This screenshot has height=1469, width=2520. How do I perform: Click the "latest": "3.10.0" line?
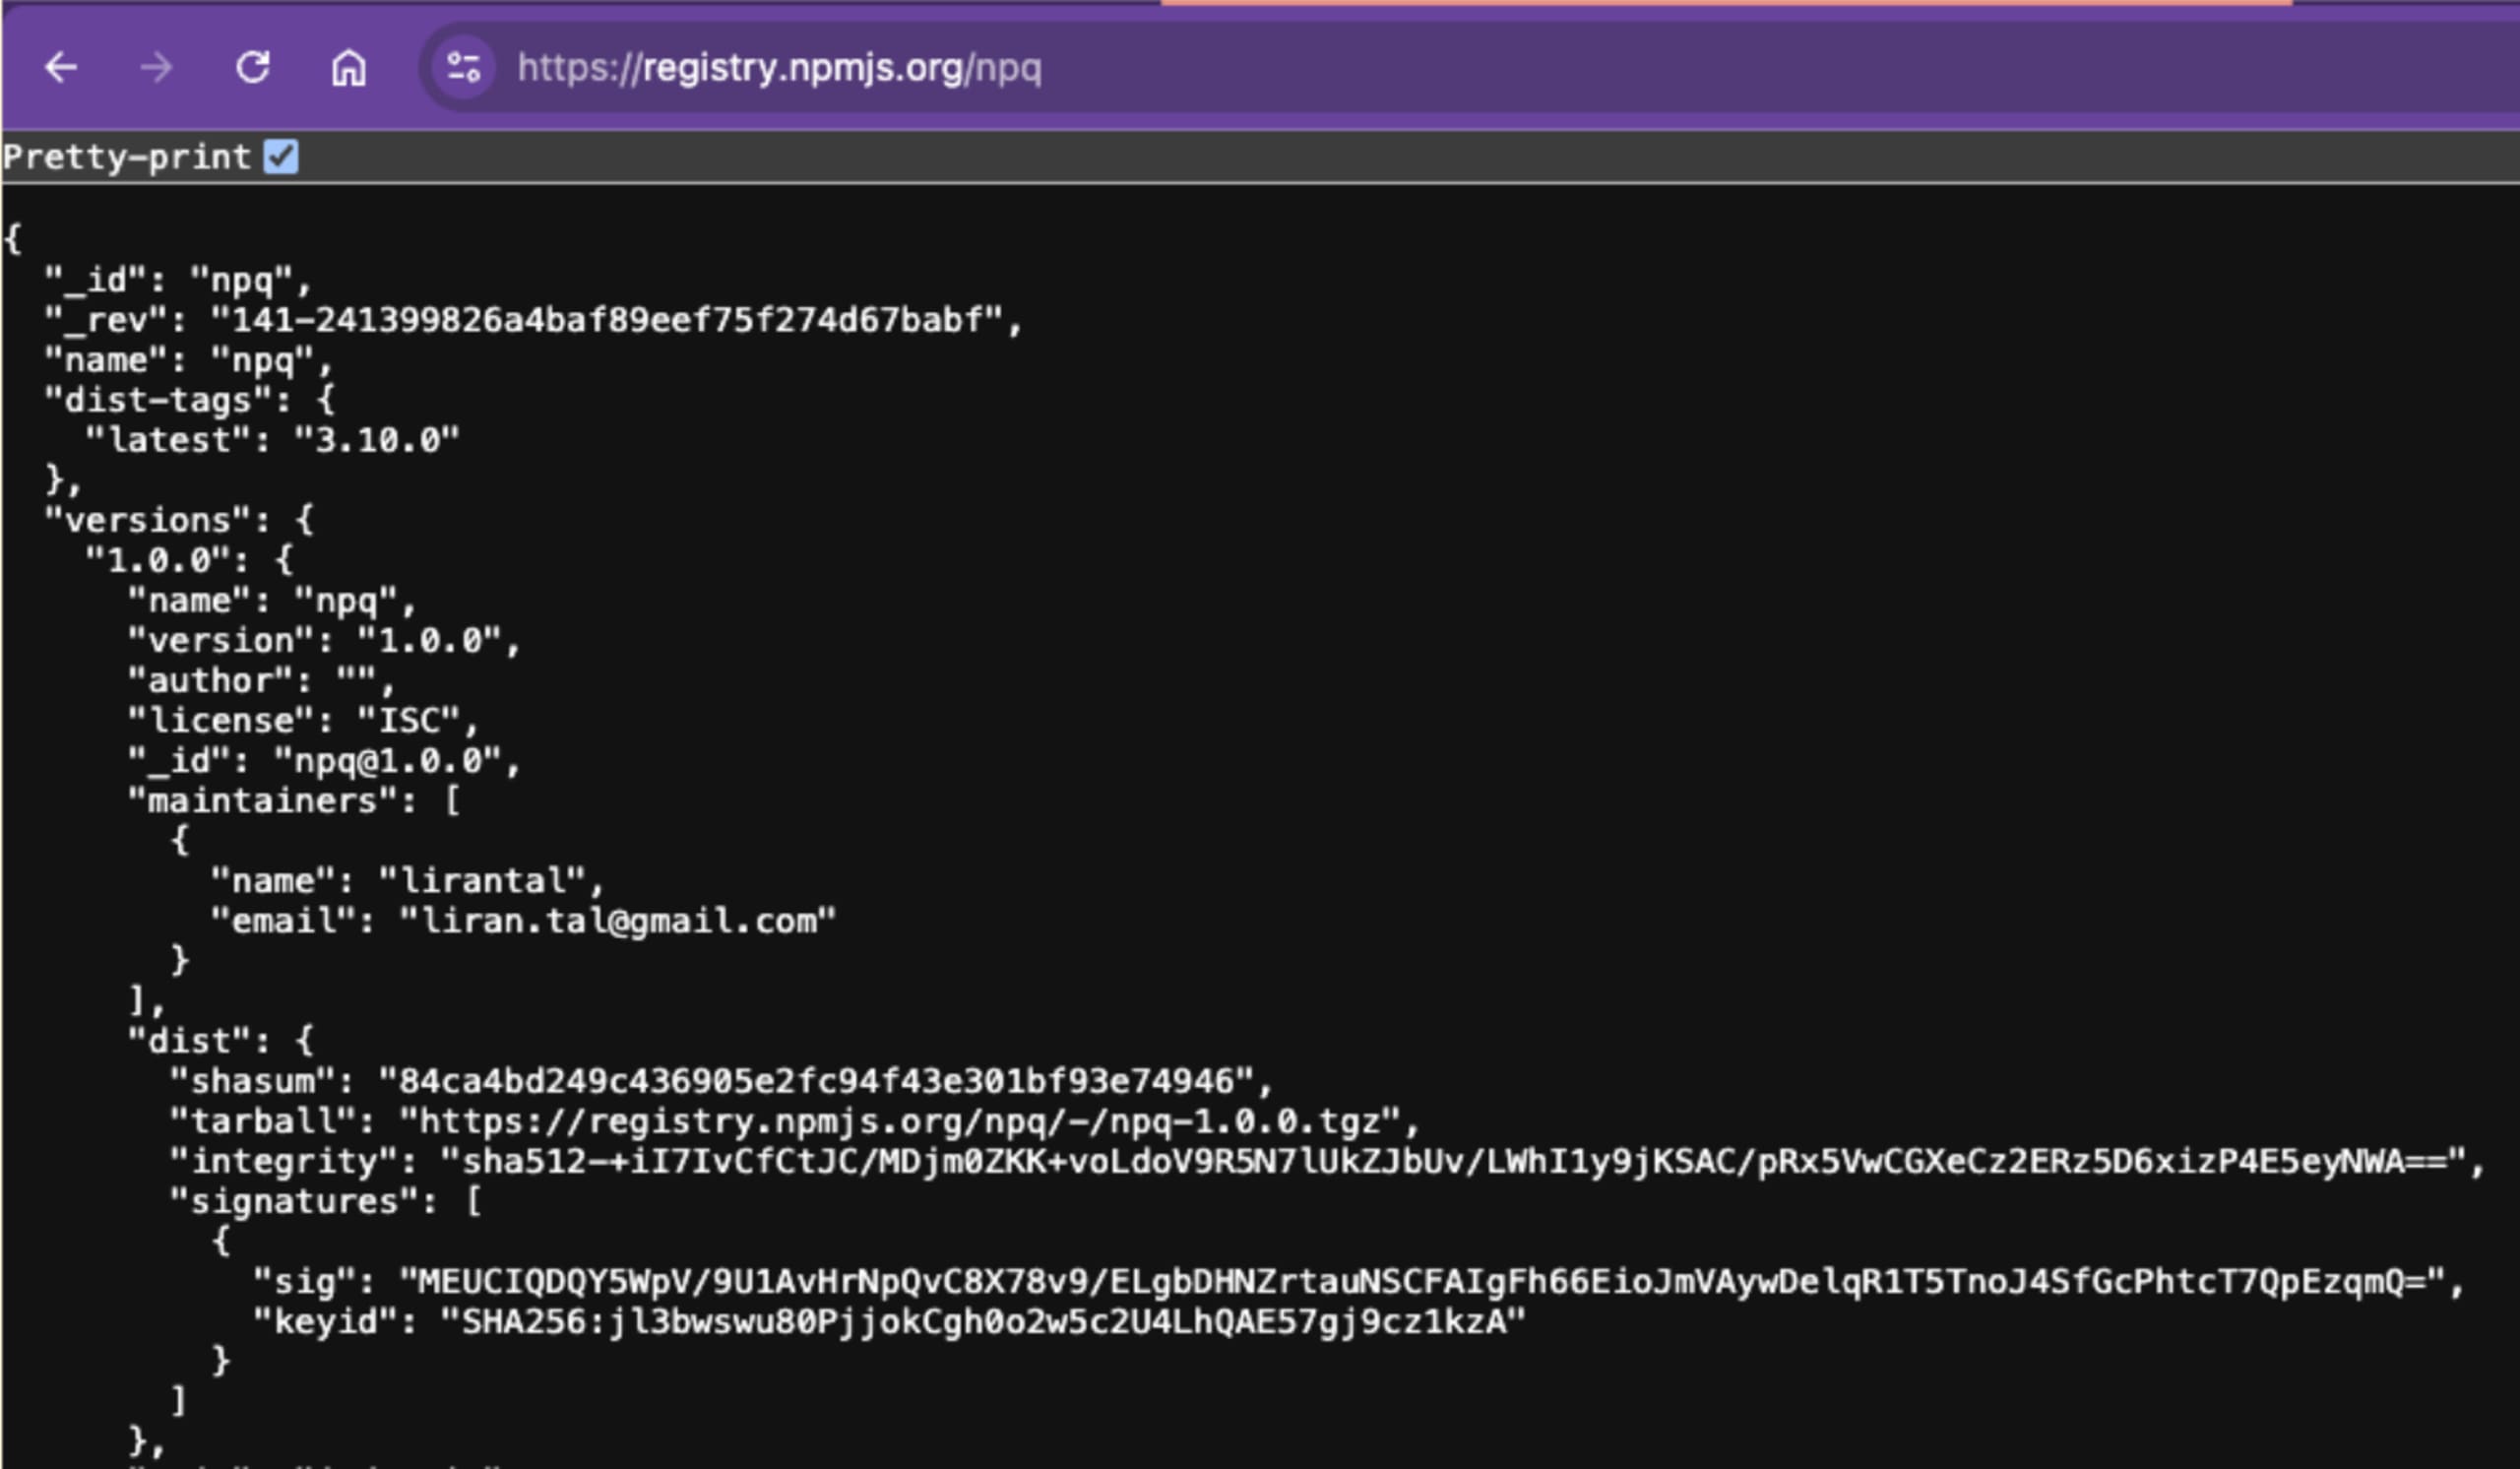pyautogui.click(x=272, y=440)
